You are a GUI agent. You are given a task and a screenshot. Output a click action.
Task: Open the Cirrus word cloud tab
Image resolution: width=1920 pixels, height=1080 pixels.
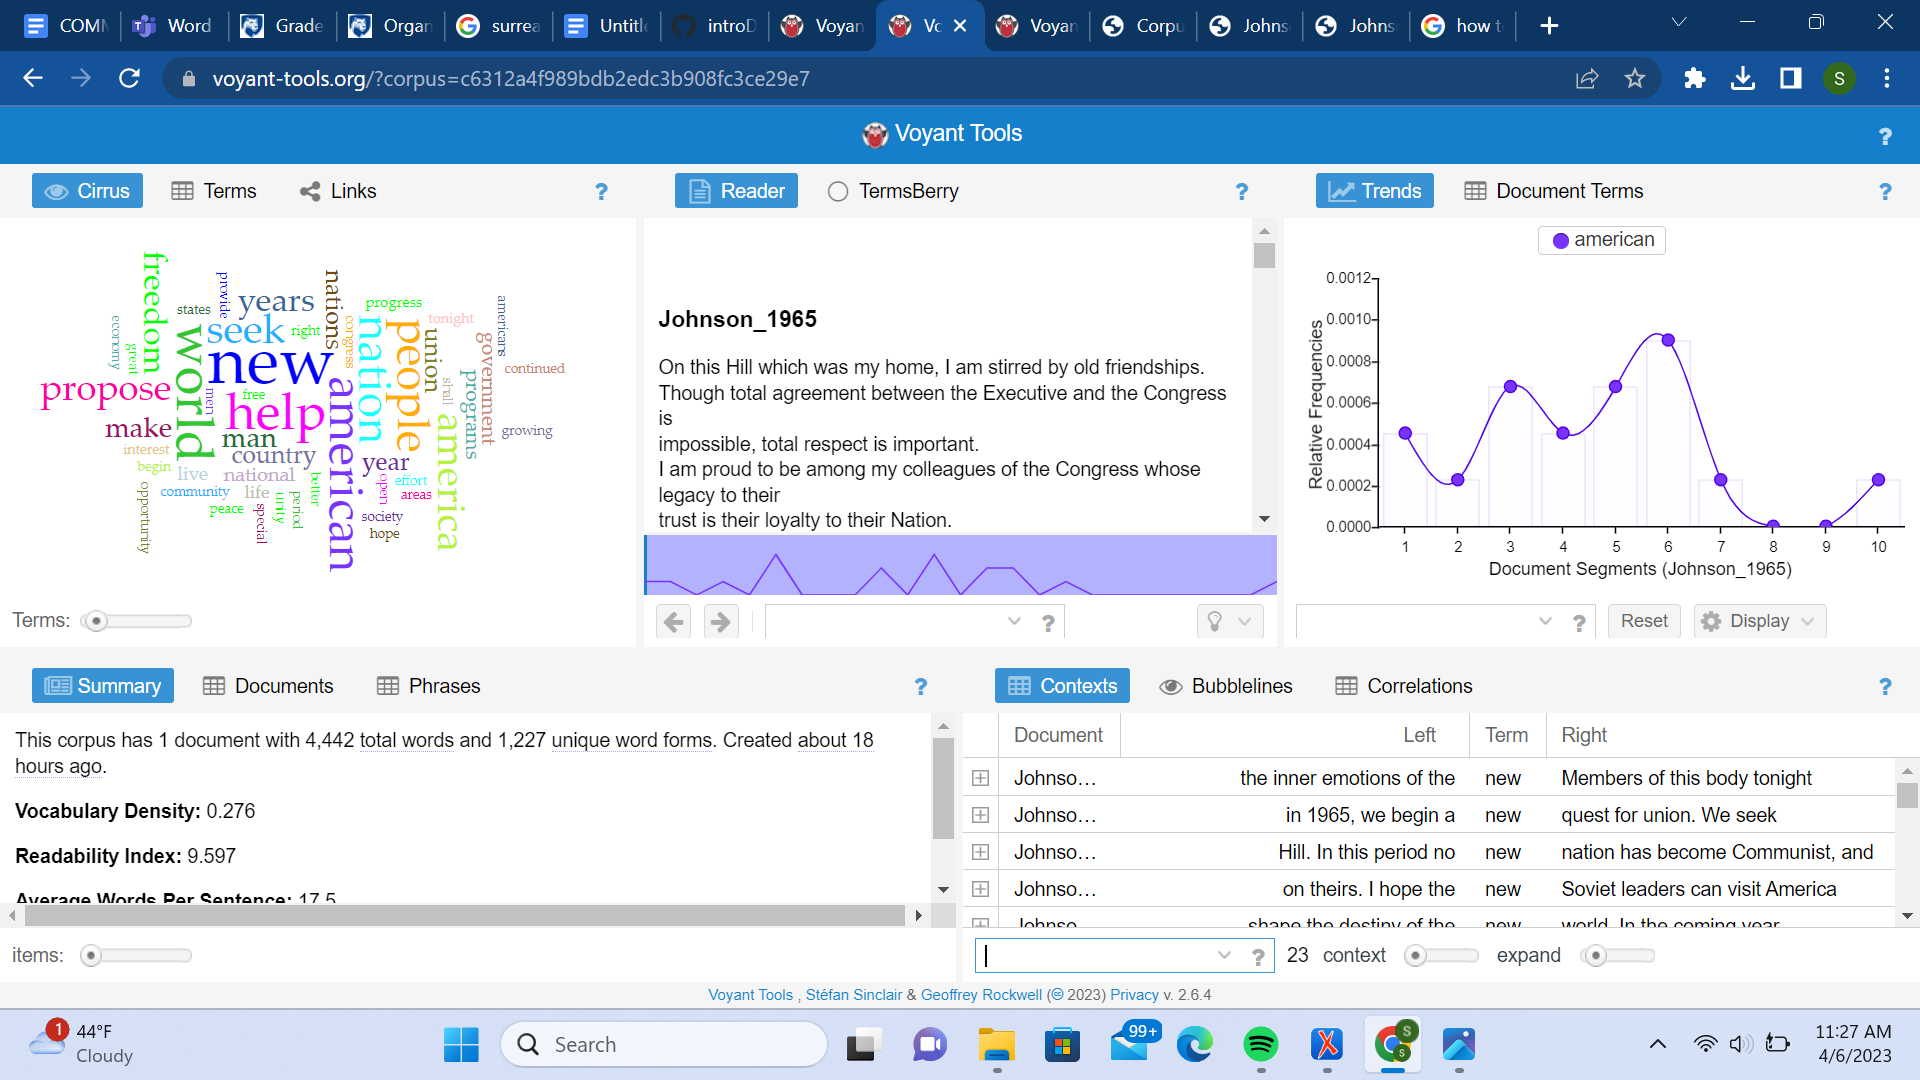coord(87,191)
